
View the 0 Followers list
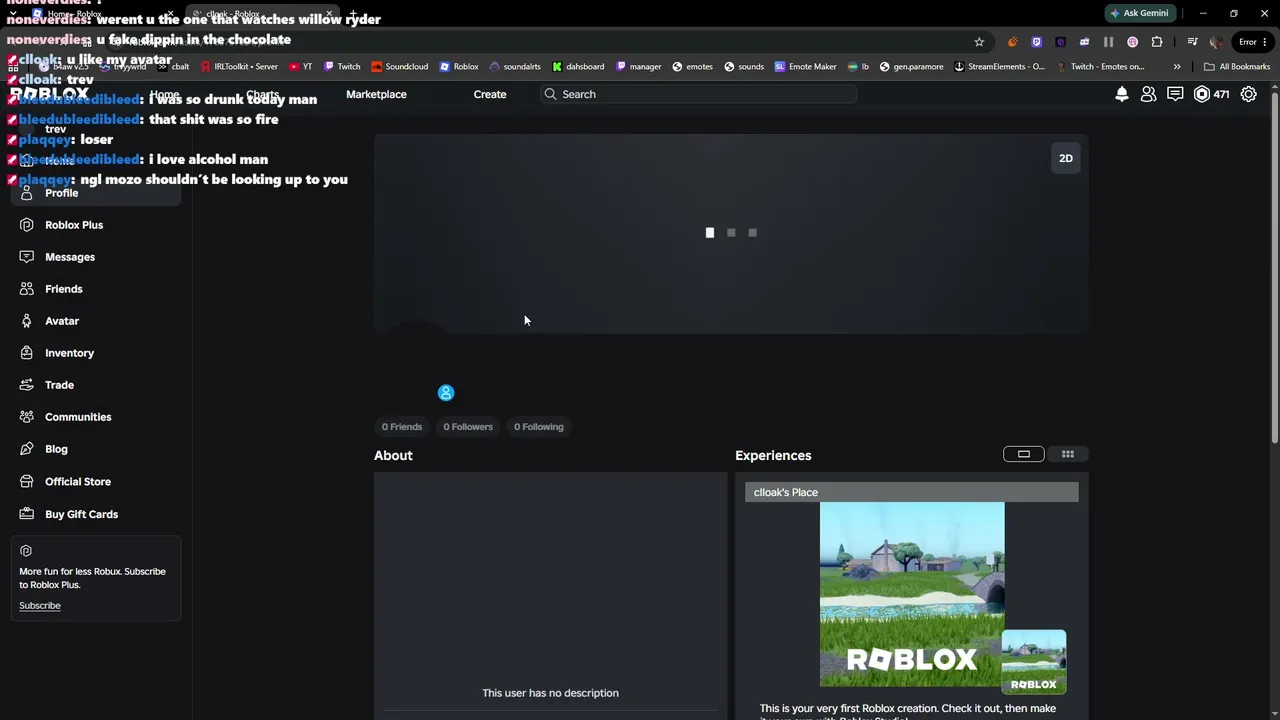(468, 427)
